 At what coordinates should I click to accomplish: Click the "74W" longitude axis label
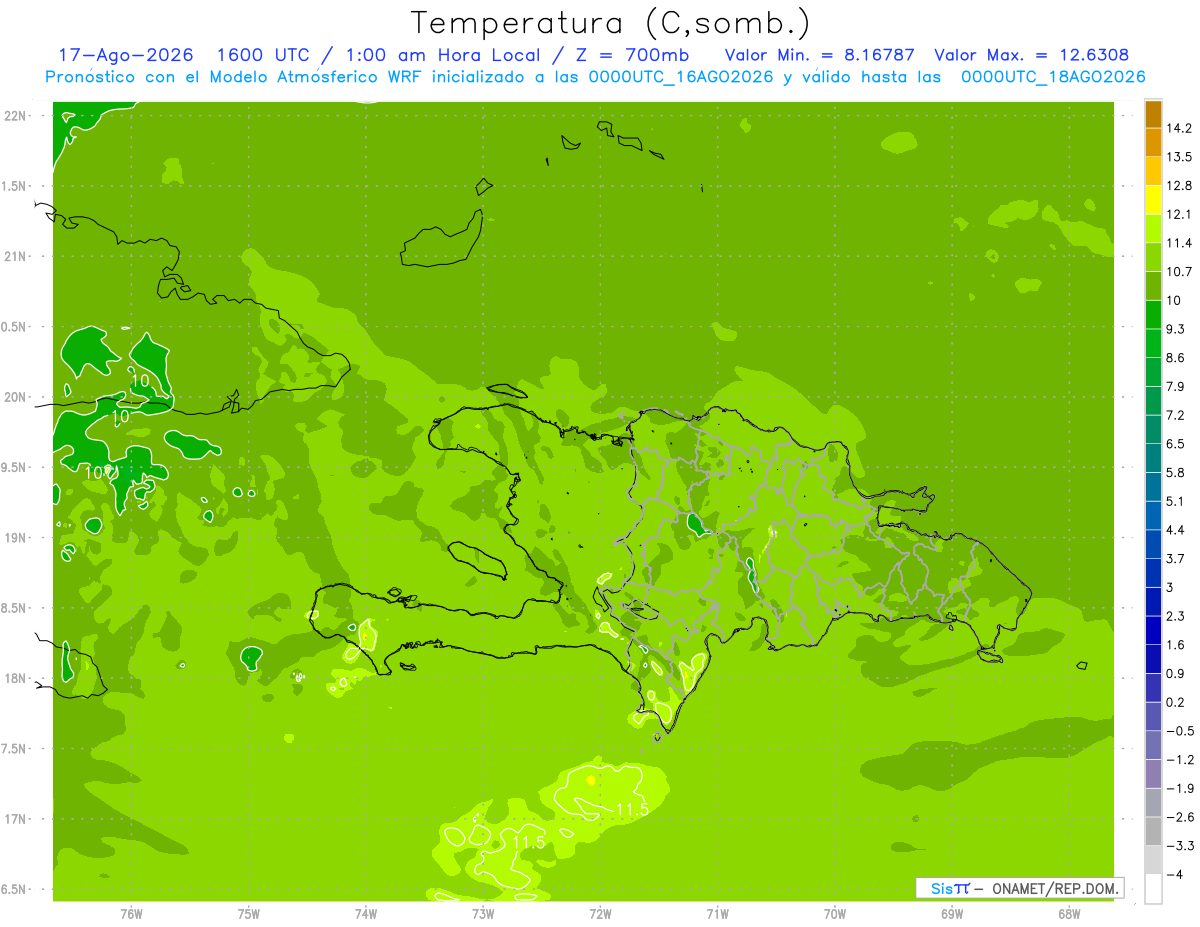tap(366, 913)
